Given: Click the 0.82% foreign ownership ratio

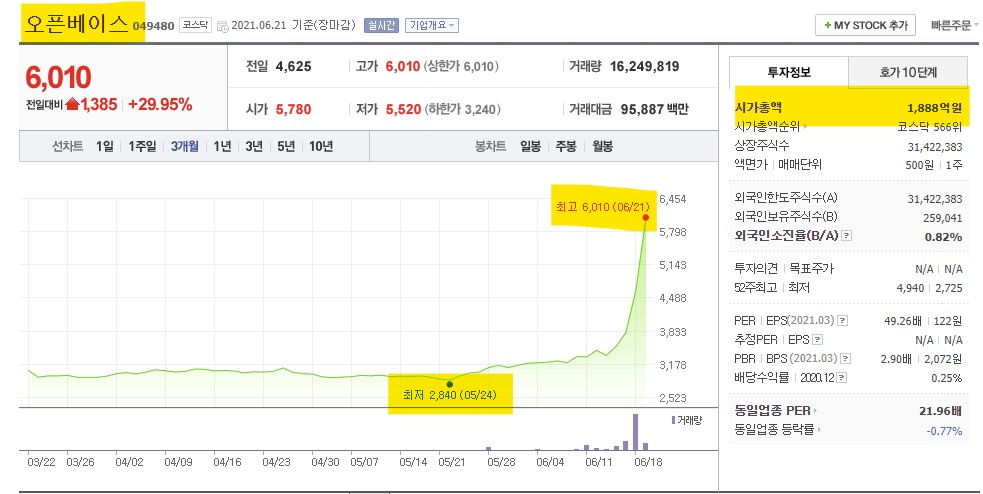Looking at the screenshot, I should [x=944, y=237].
